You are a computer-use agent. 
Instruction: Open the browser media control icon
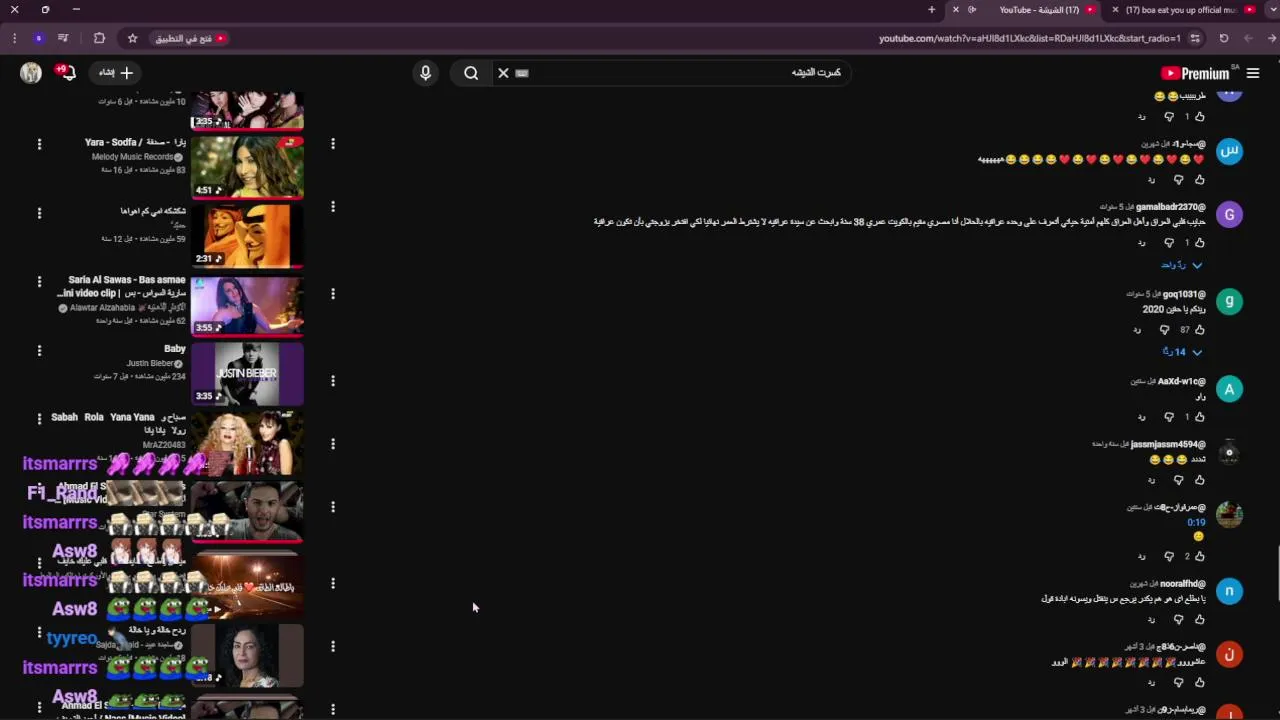pos(63,38)
